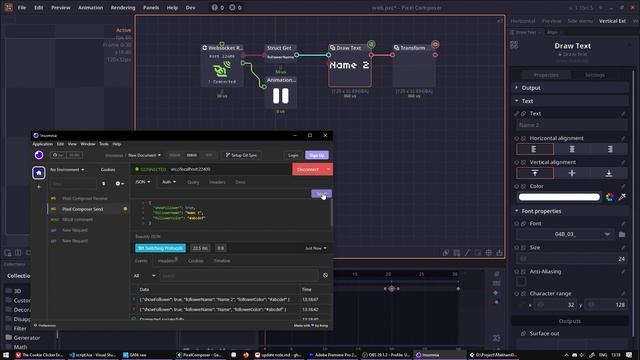Set horizontal alignment to left

(x=535, y=149)
